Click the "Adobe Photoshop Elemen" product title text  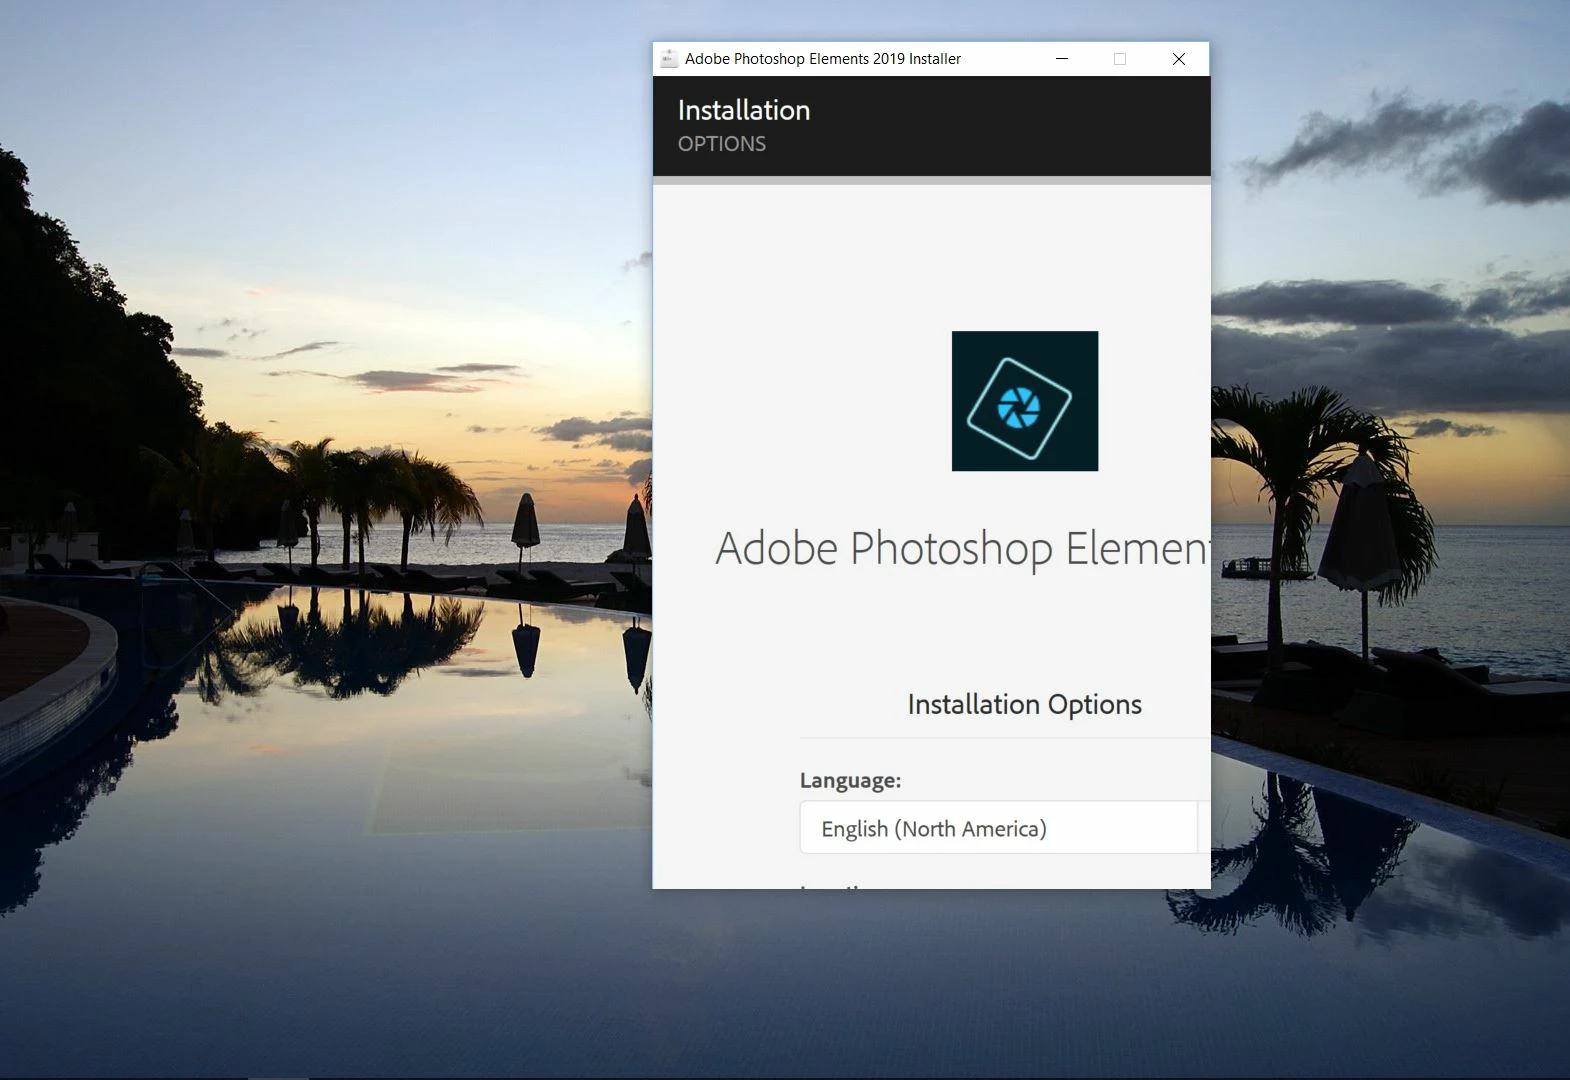tap(963, 549)
